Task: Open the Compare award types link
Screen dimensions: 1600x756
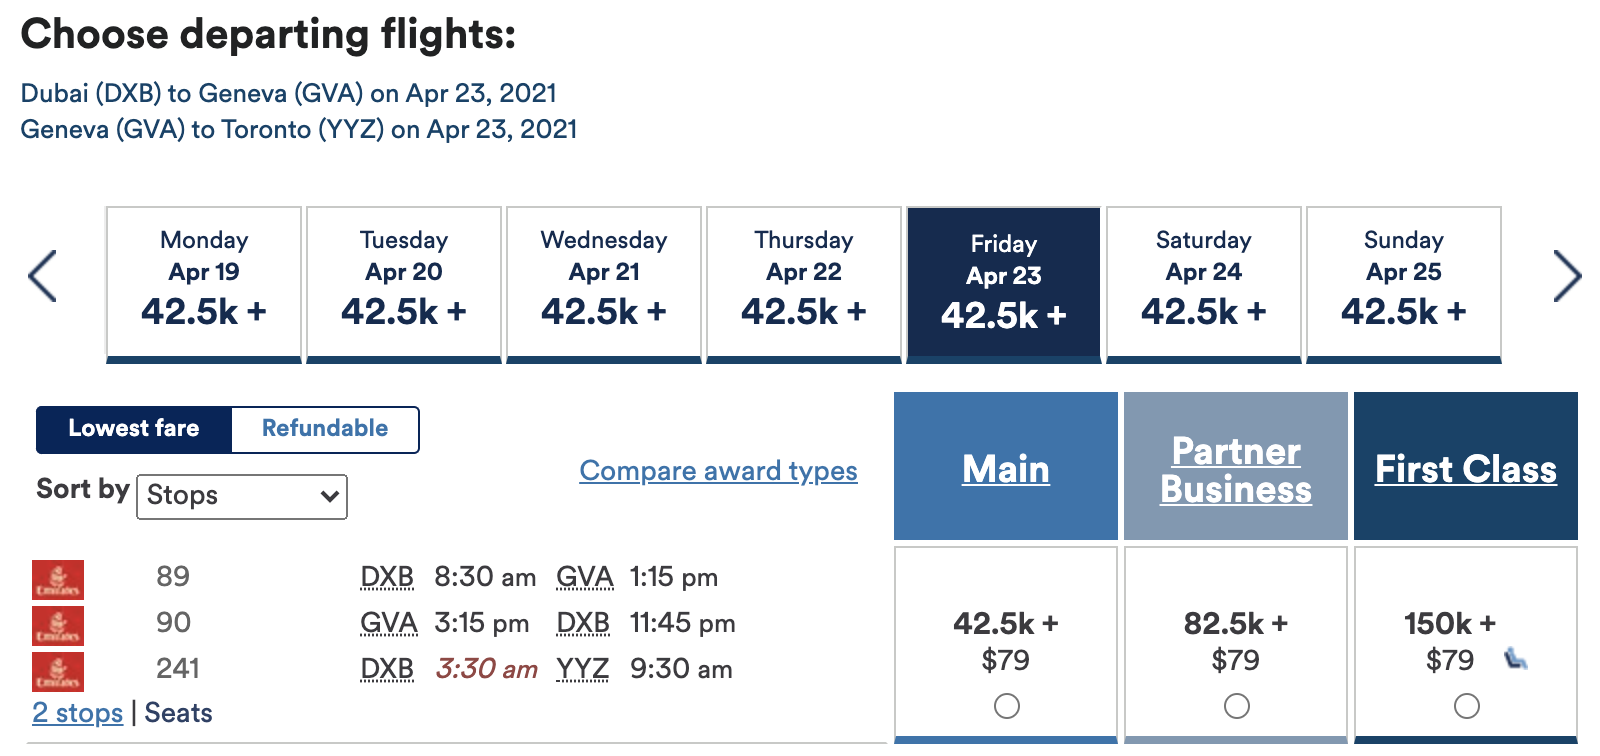Action: pyautogui.click(x=718, y=471)
